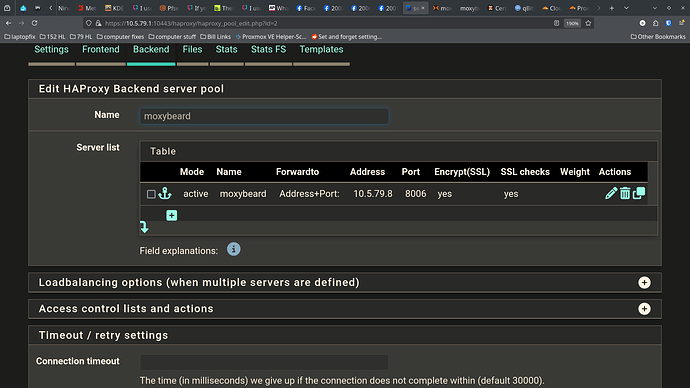The height and width of the screenshot is (388, 690).
Task: Switch to the Frontend tab
Action: (101, 49)
